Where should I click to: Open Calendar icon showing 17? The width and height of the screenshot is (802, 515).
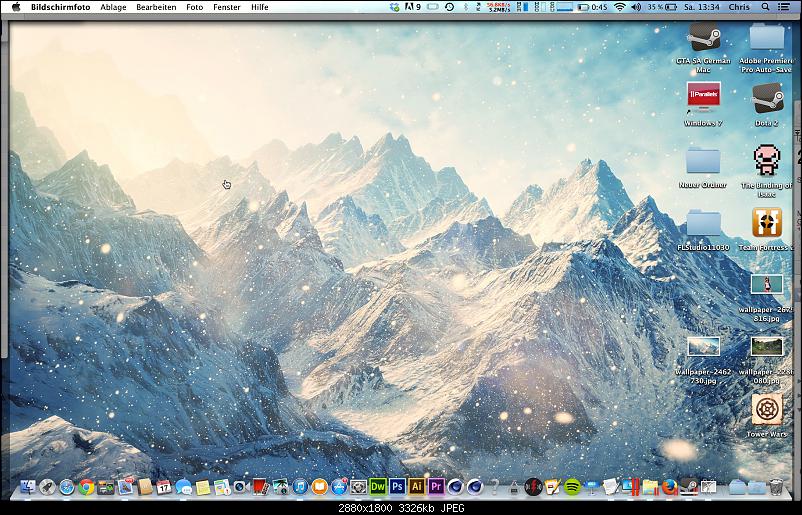164,487
